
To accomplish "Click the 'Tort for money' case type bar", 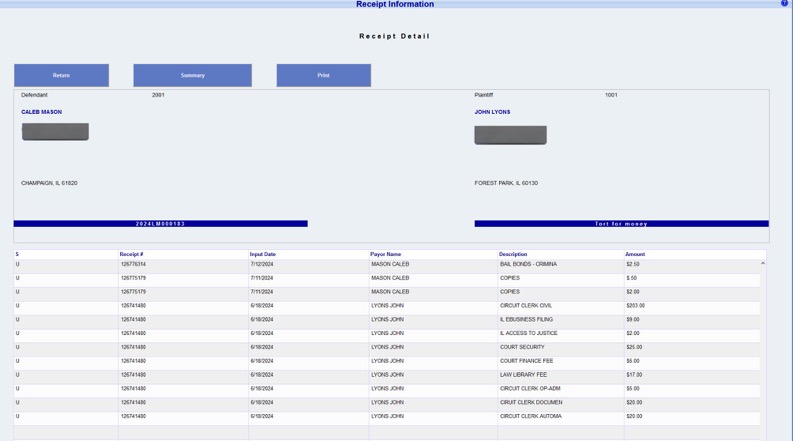I will pos(622,224).
